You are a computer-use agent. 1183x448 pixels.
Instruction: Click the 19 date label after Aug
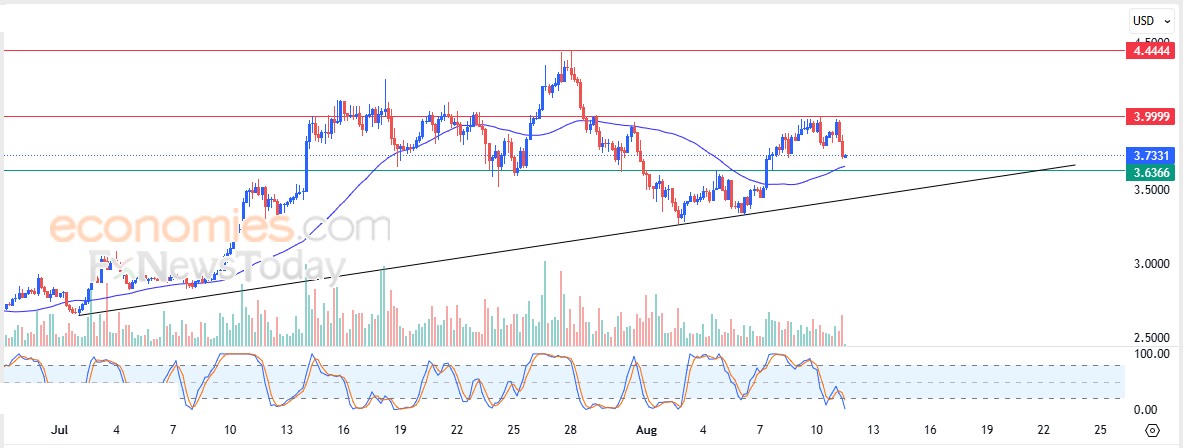pyautogui.click(x=987, y=430)
